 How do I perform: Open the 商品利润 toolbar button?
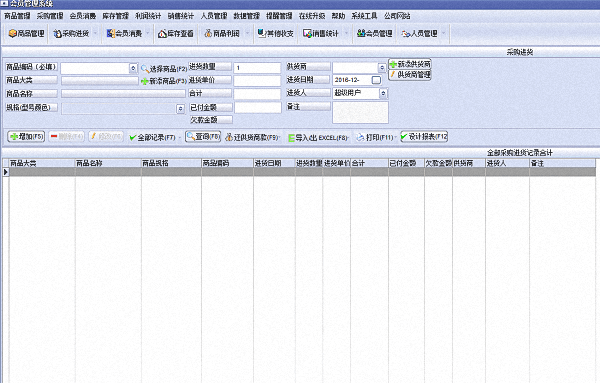222,34
